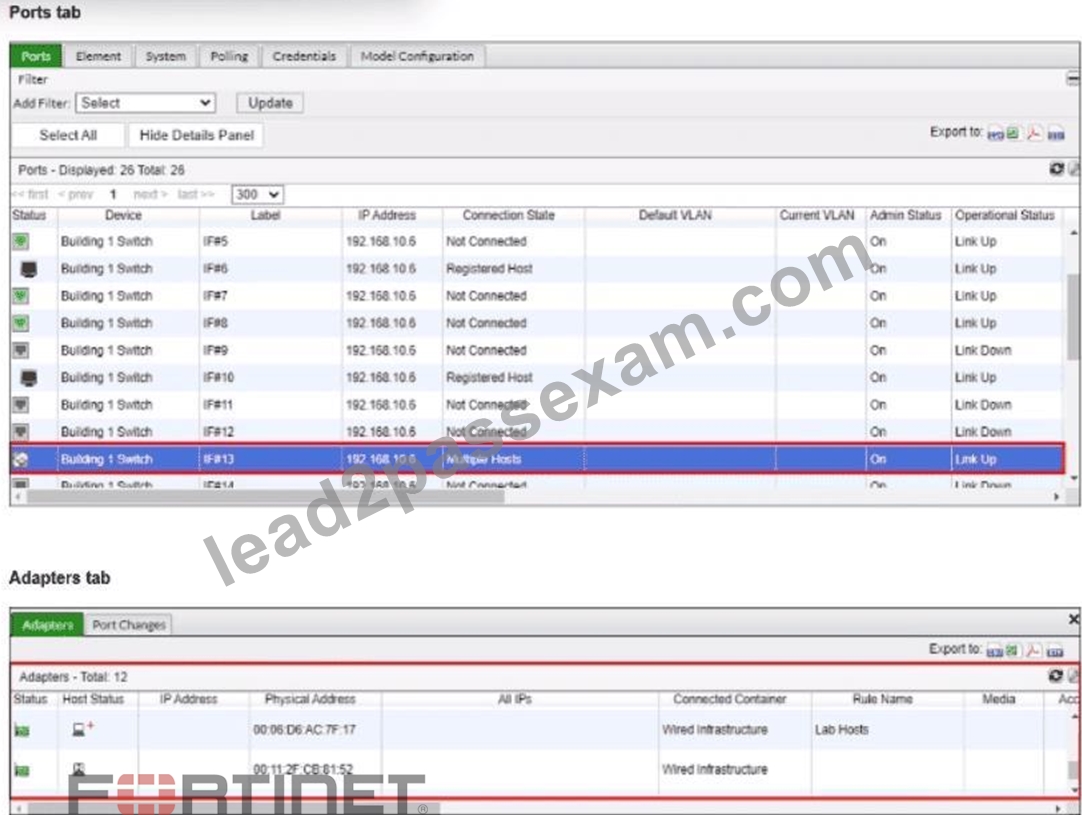Click physical address 00:06:D6:AC:7F:17
Screen dimensions: 1082x815
tap(304, 729)
